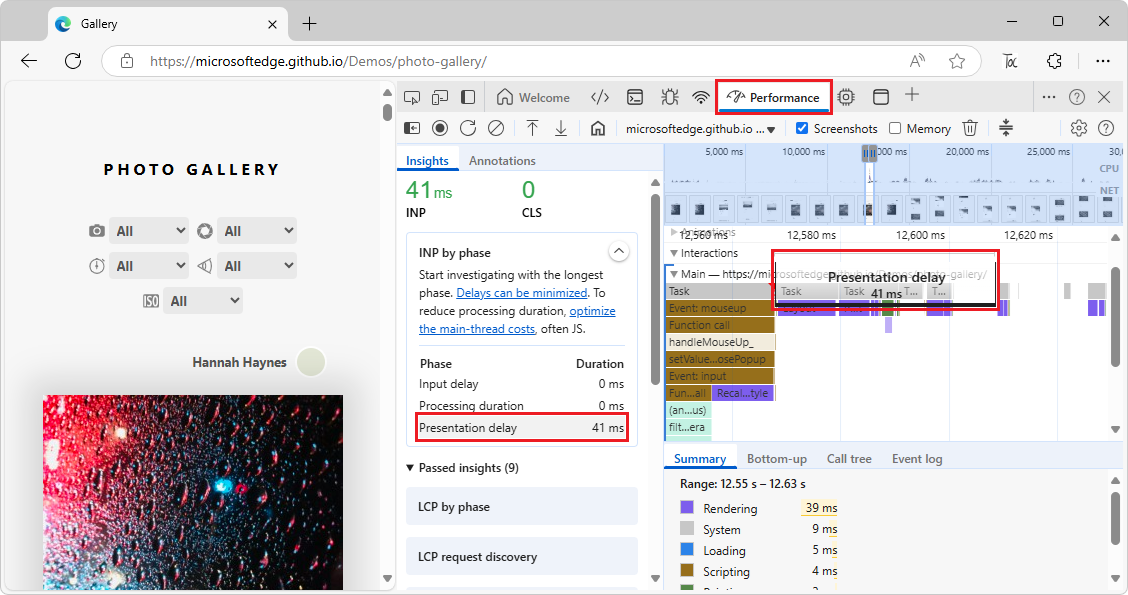This screenshot has height=595, width=1128.
Task: Collapse the INP by phase section
Action: click(x=619, y=250)
